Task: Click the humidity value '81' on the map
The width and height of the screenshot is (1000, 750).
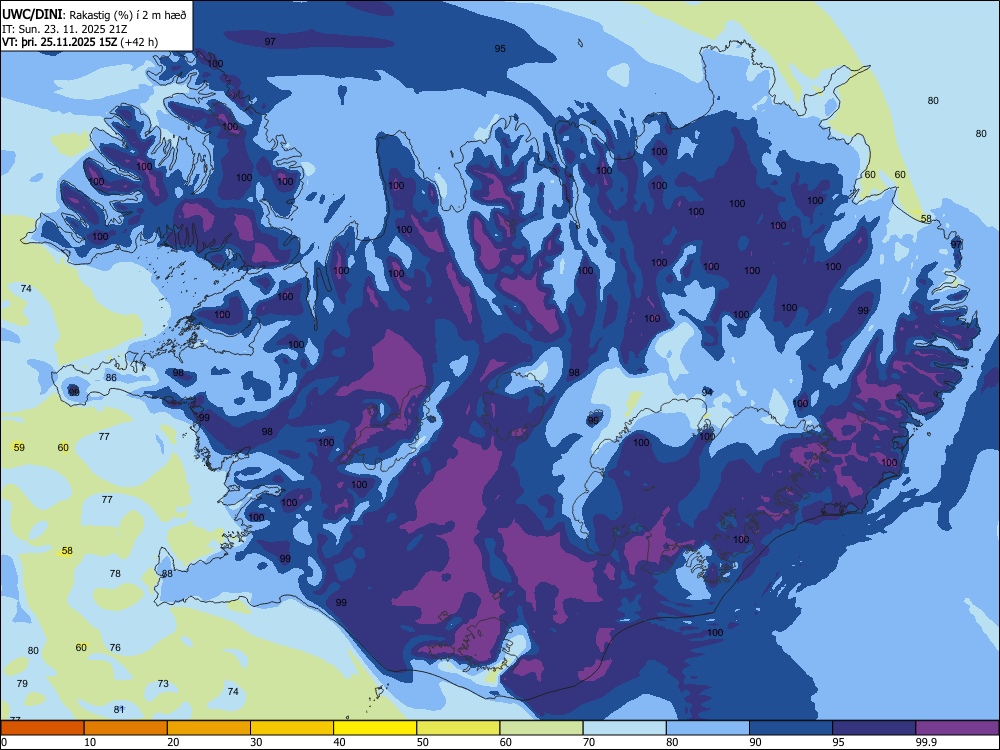Action: (x=119, y=709)
